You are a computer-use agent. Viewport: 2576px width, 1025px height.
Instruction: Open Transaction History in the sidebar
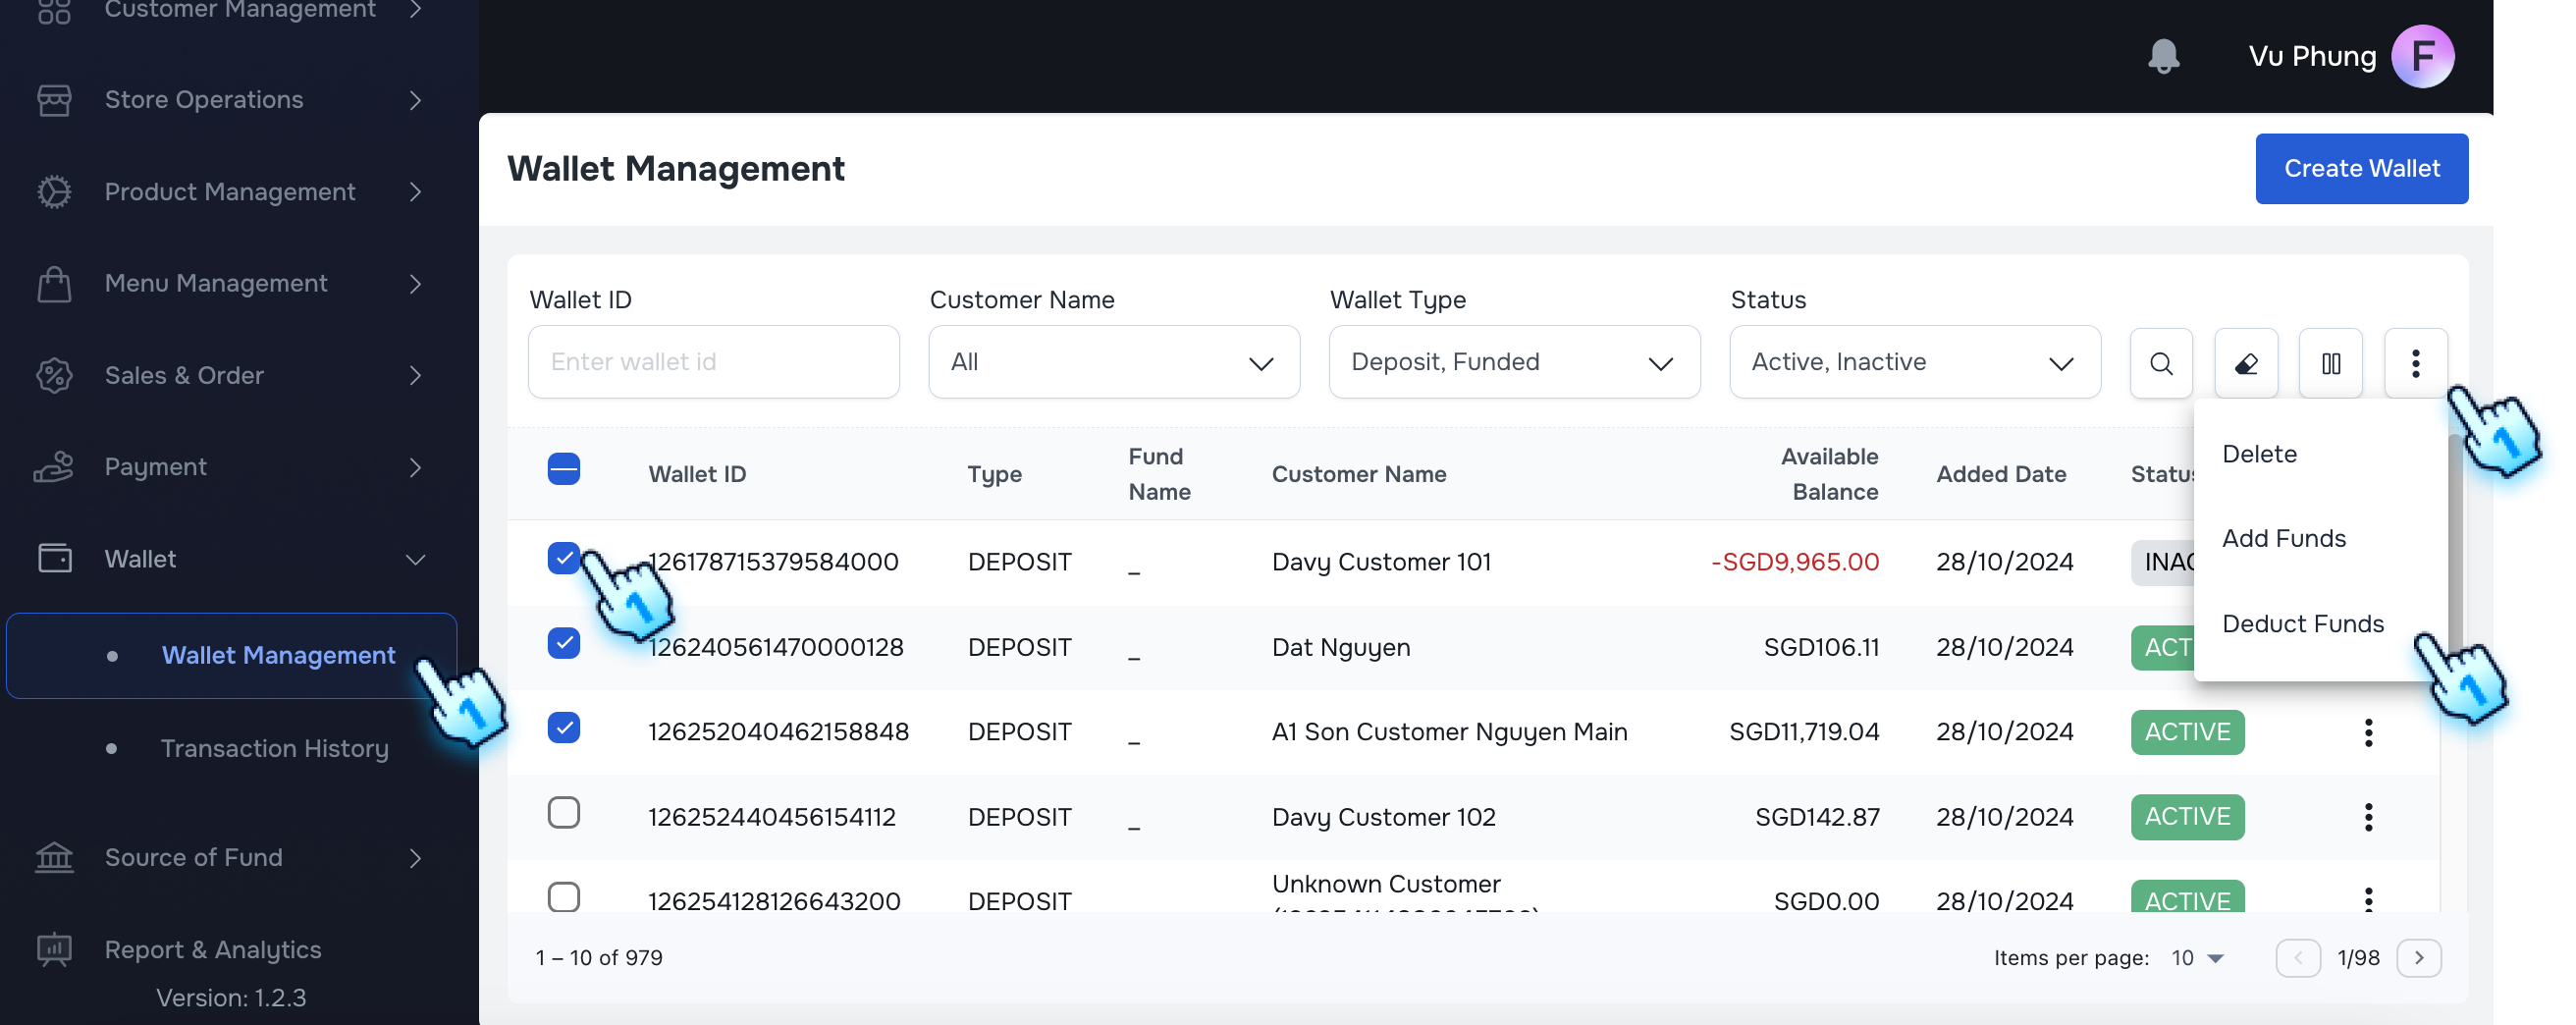(x=275, y=747)
